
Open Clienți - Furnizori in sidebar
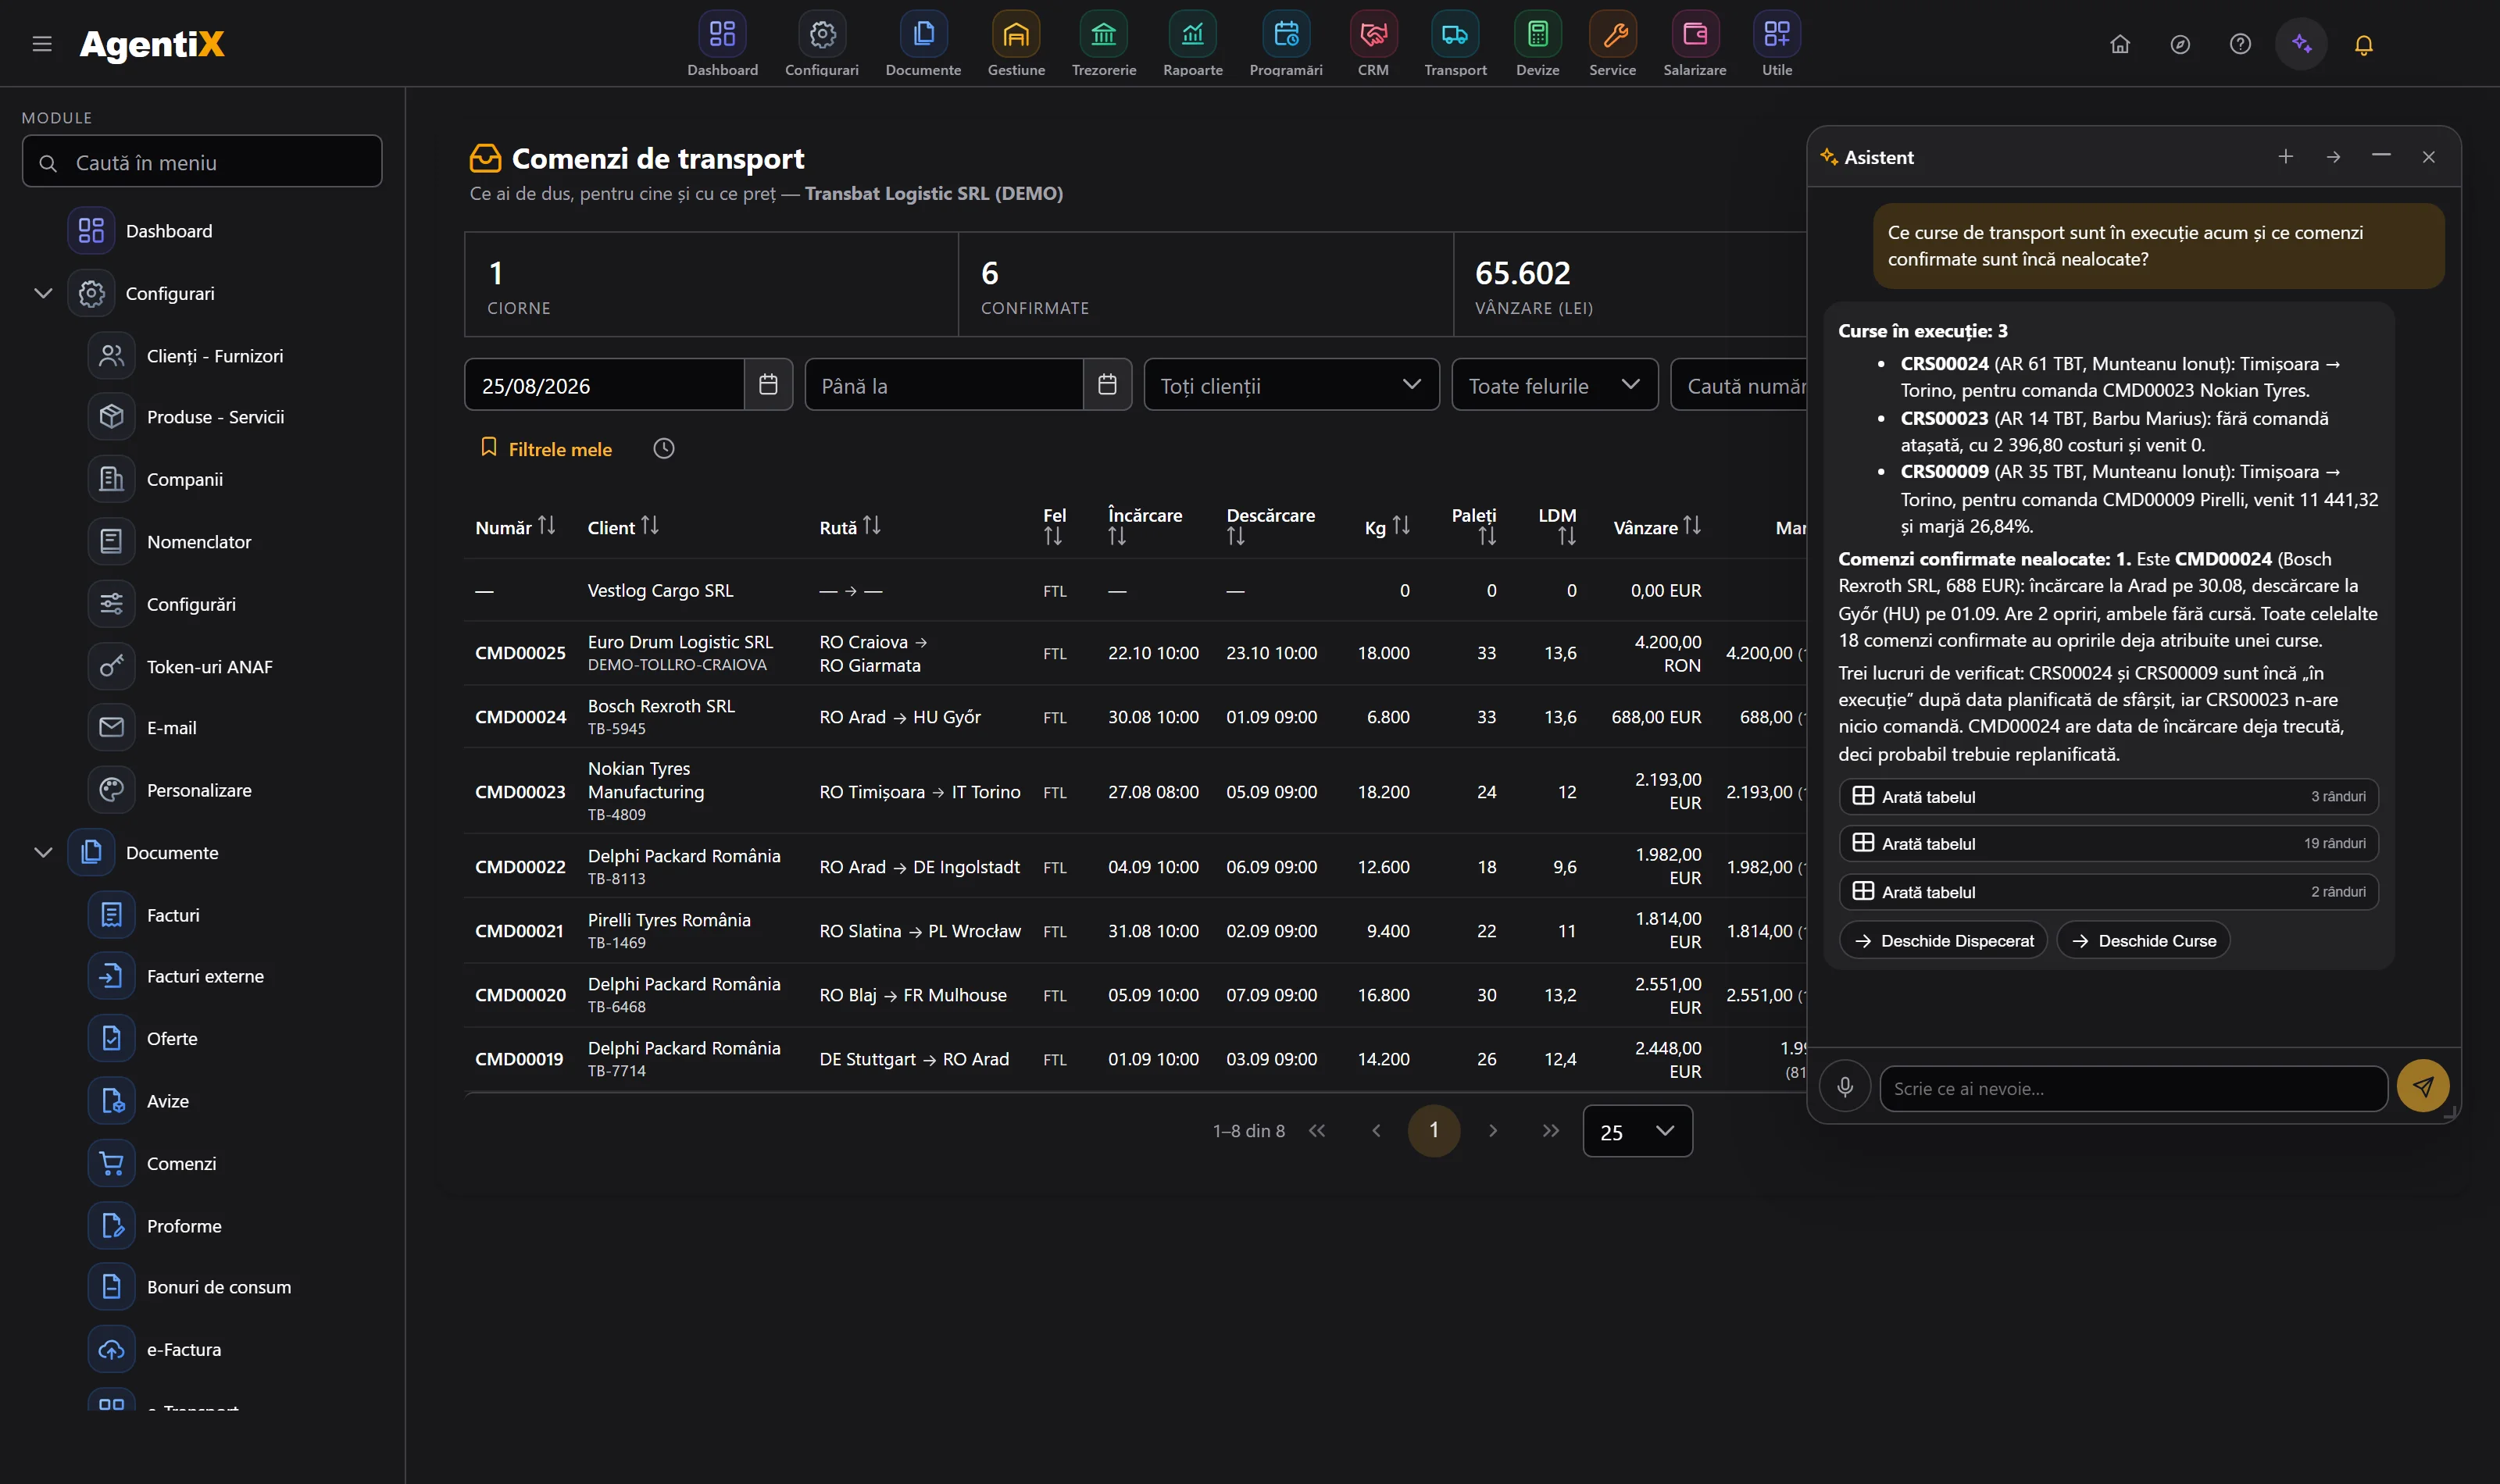(x=214, y=356)
